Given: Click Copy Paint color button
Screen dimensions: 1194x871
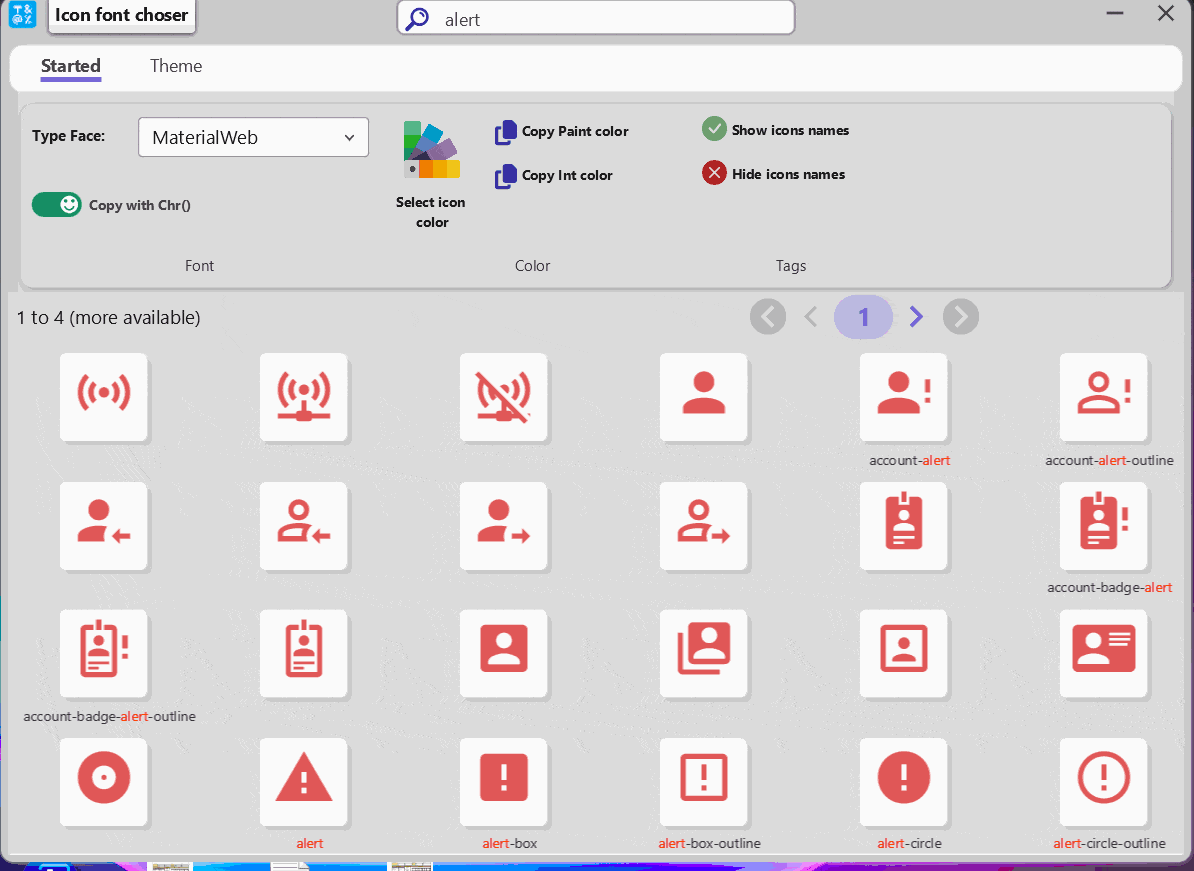Looking at the screenshot, I should [562, 132].
